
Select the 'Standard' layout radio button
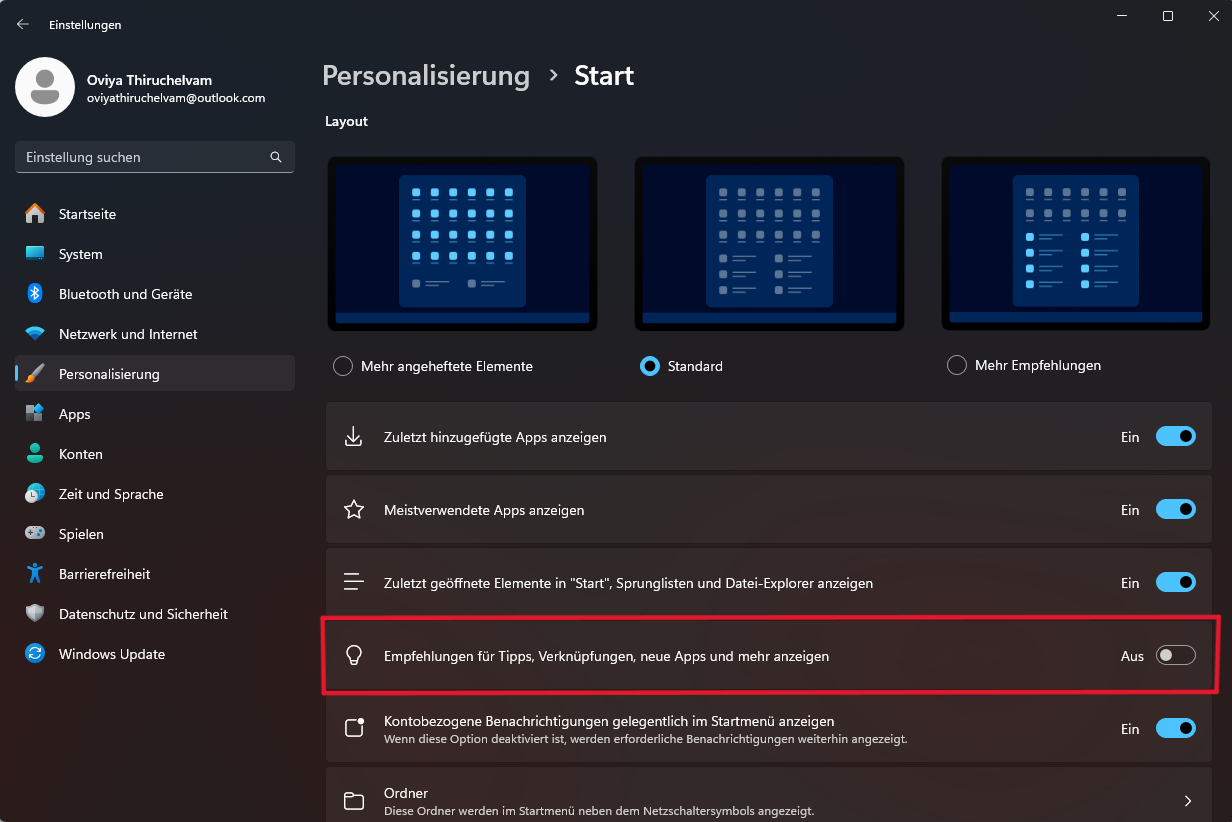click(x=650, y=366)
